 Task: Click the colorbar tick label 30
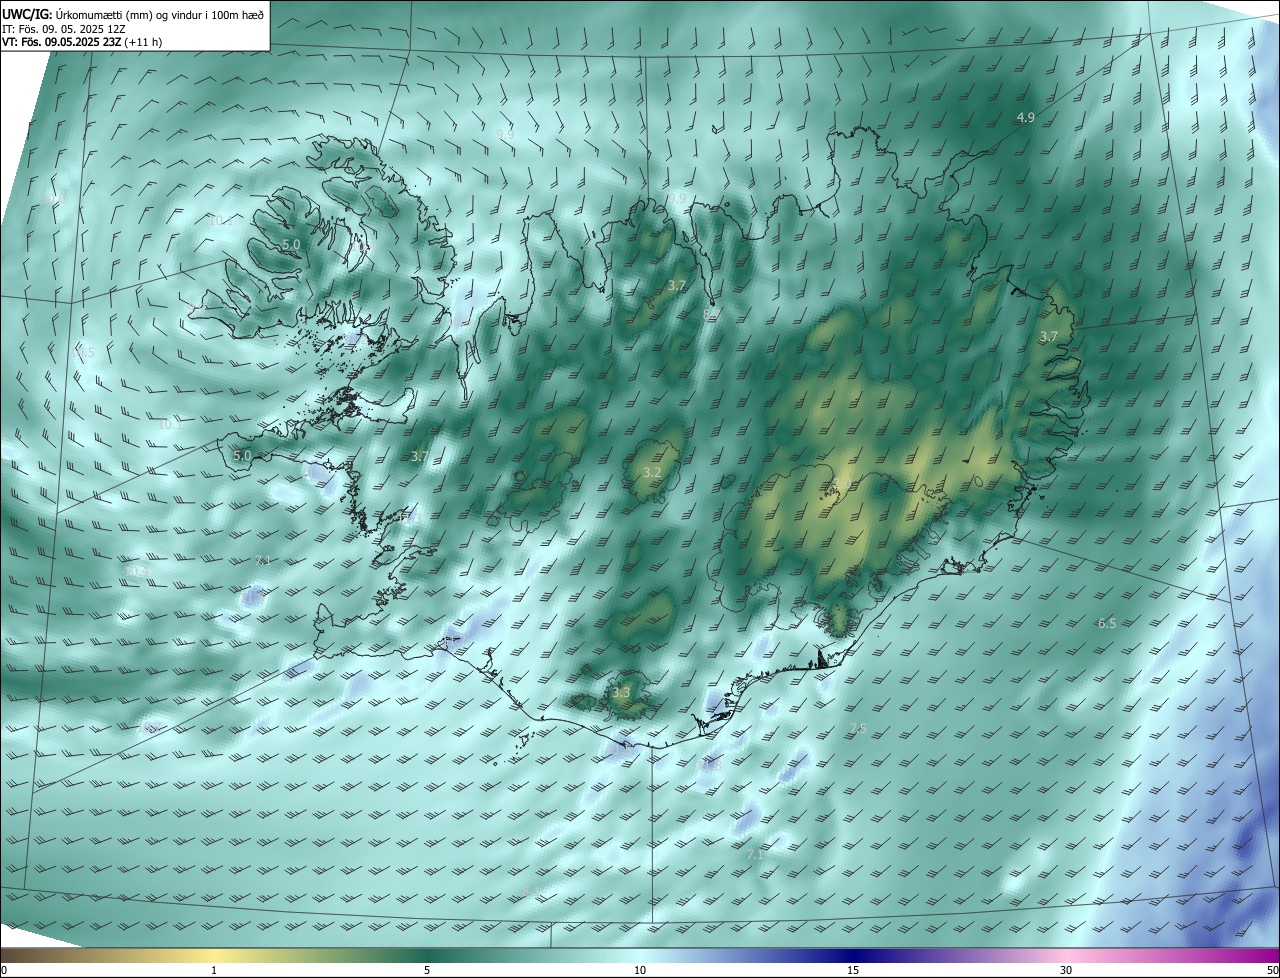click(x=1066, y=970)
